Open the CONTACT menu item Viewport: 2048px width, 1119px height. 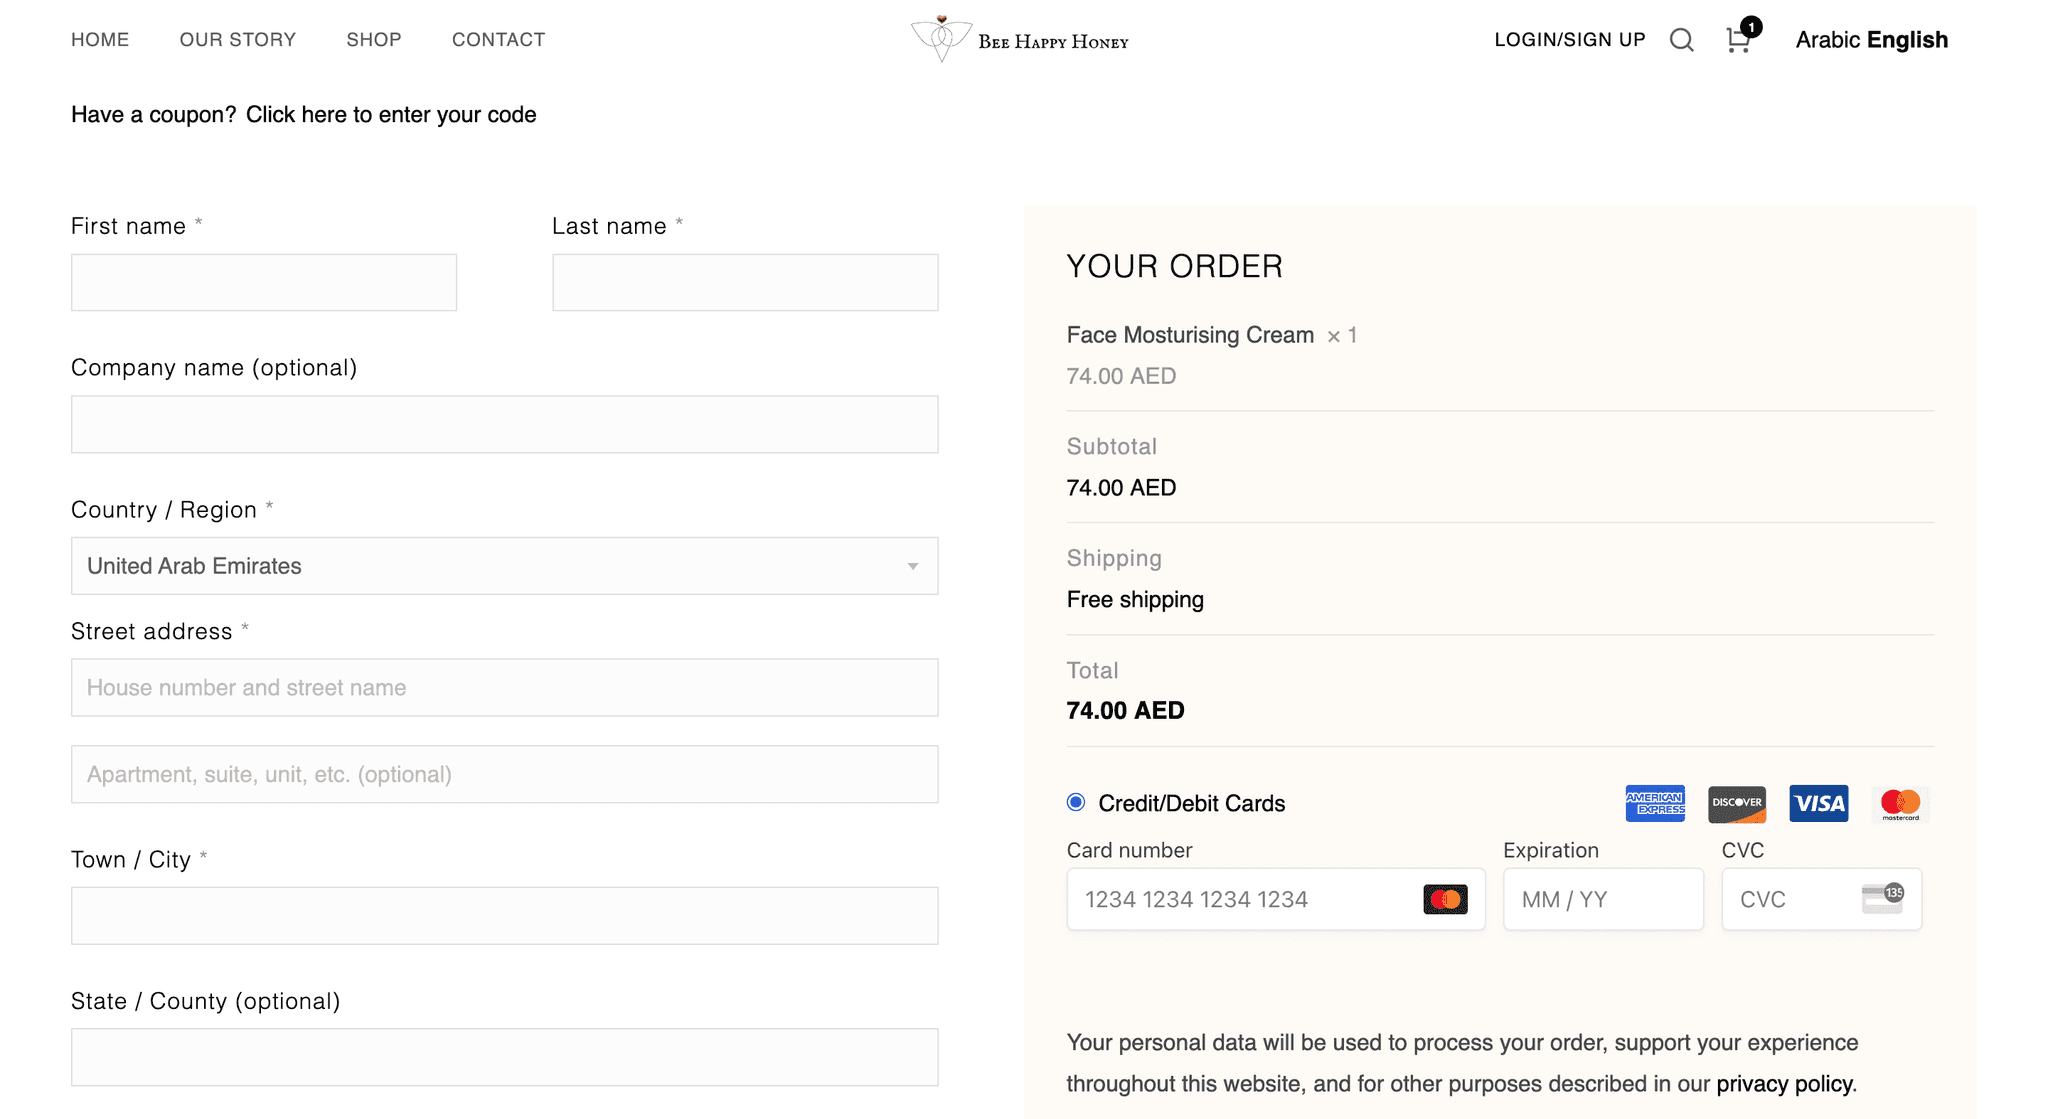(499, 40)
